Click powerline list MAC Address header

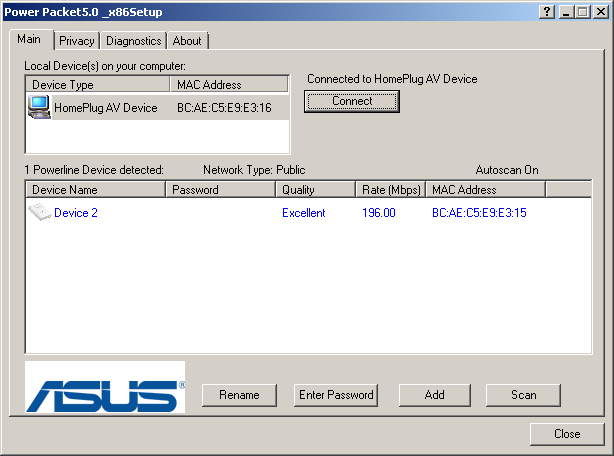[x=486, y=190]
